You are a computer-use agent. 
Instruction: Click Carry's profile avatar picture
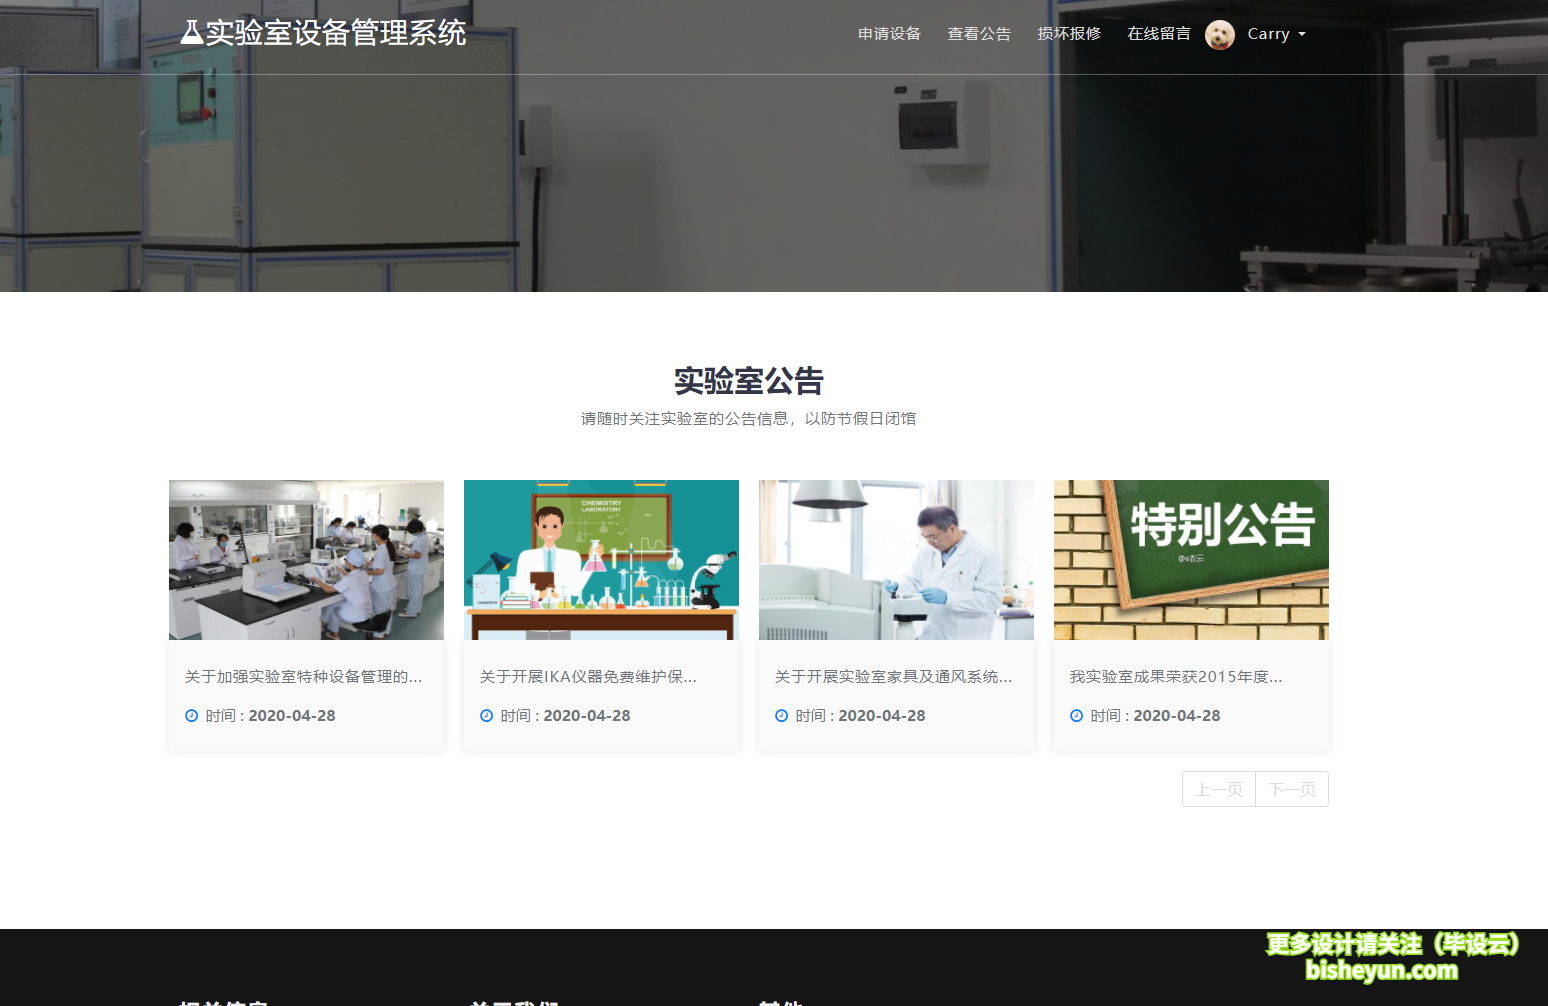pyautogui.click(x=1220, y=33)
